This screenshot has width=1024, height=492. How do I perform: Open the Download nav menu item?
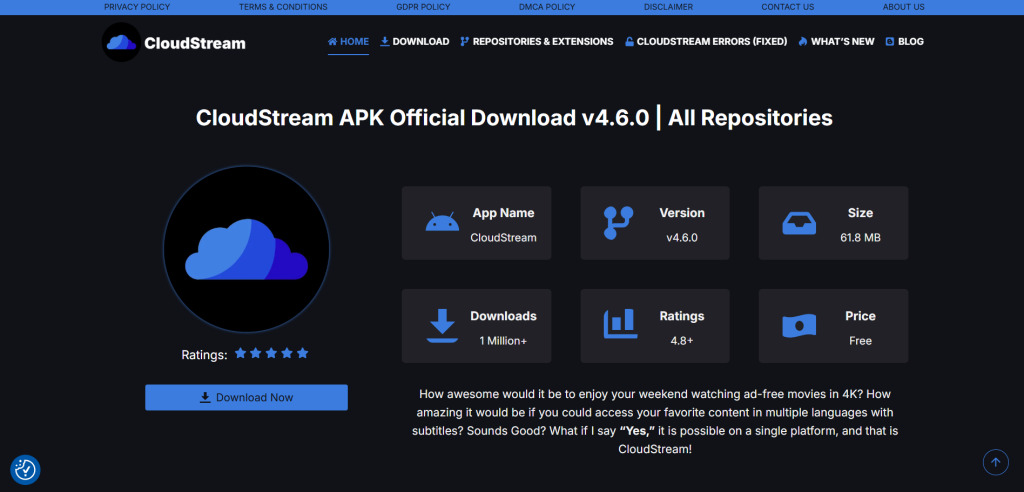click(x=415, y=42)
